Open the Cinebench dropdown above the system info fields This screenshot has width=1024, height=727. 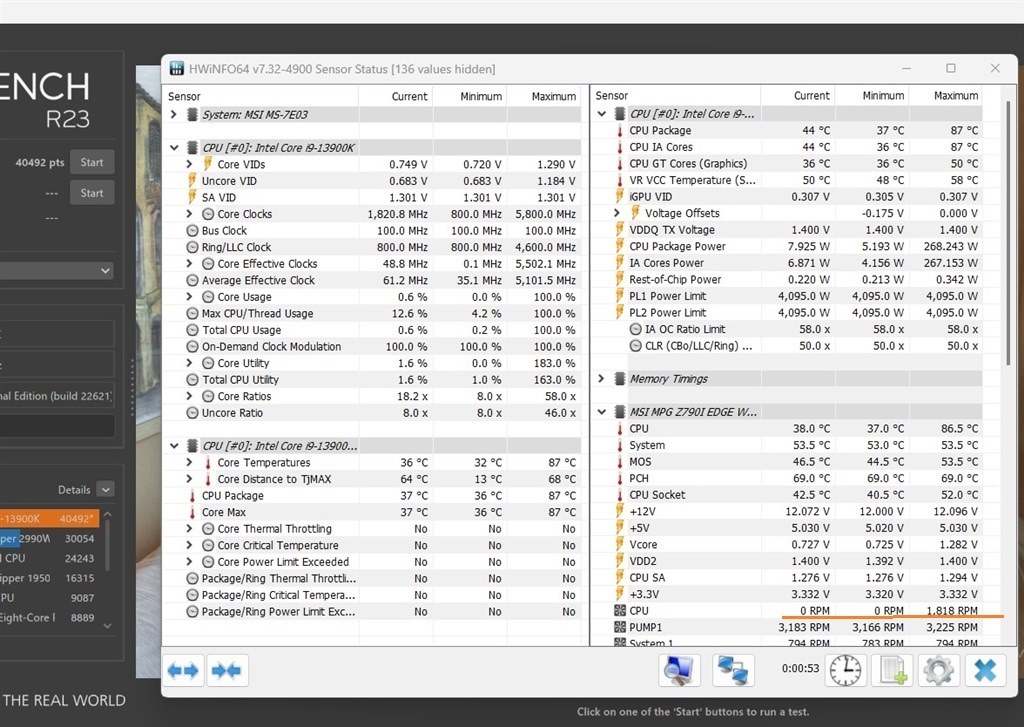56,270
